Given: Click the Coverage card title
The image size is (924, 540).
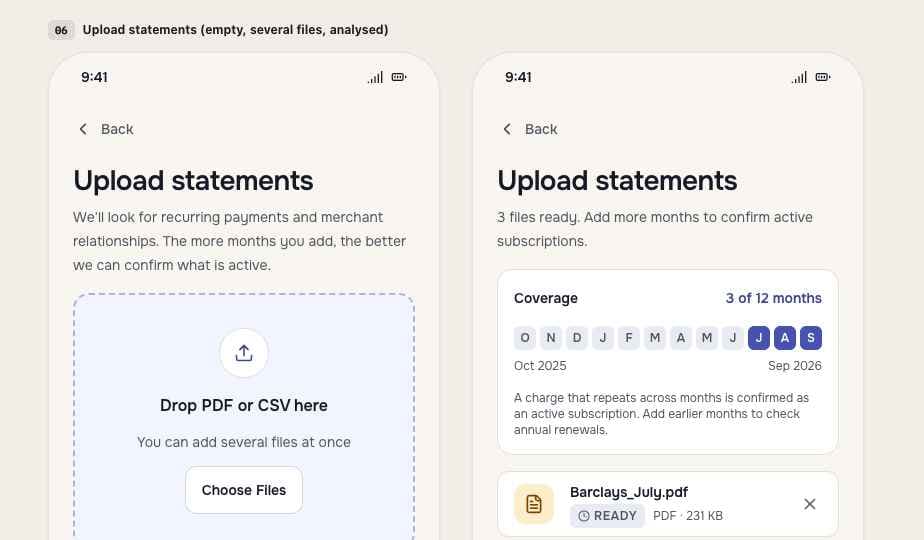Looking at the screenshot, I should [546, 298].
